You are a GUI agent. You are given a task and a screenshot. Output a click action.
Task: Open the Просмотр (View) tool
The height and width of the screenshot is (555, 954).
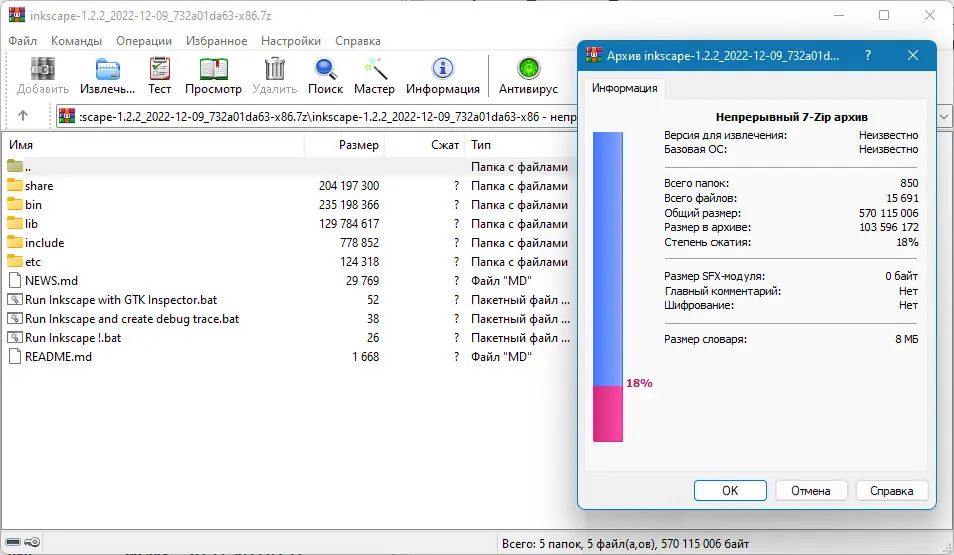tap(214, 69)
